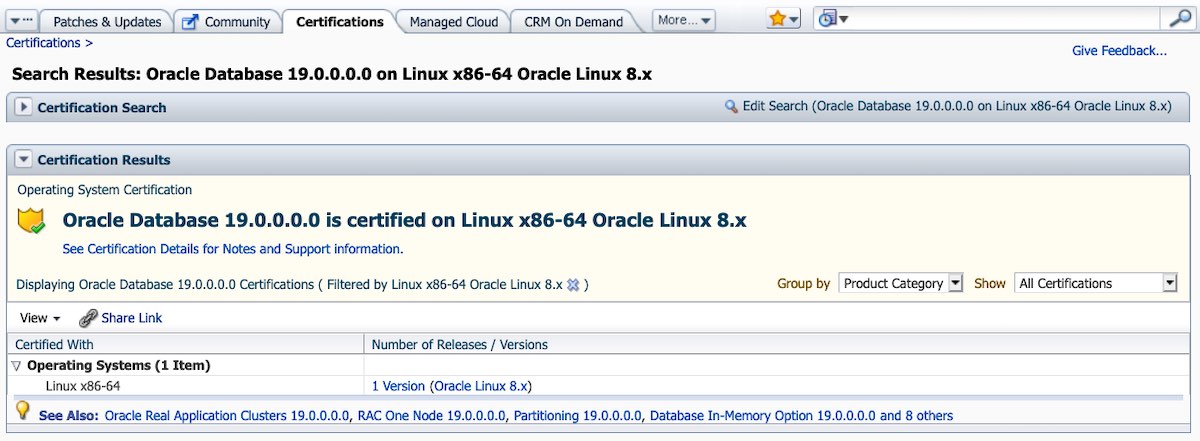Open the 1 Version link
This screenshot has height=441, width=1200.
tap(398, 386)
